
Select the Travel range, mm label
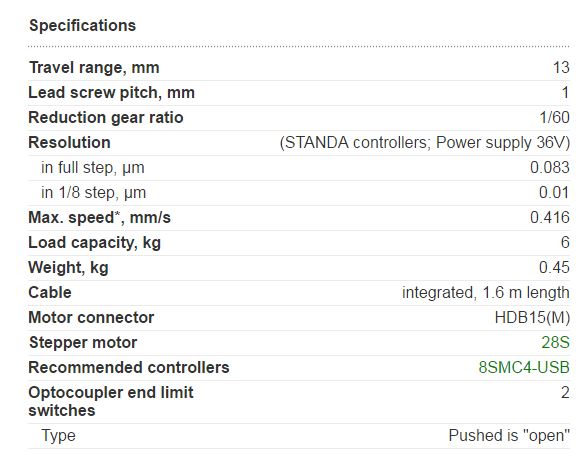[x=94, y=68]
